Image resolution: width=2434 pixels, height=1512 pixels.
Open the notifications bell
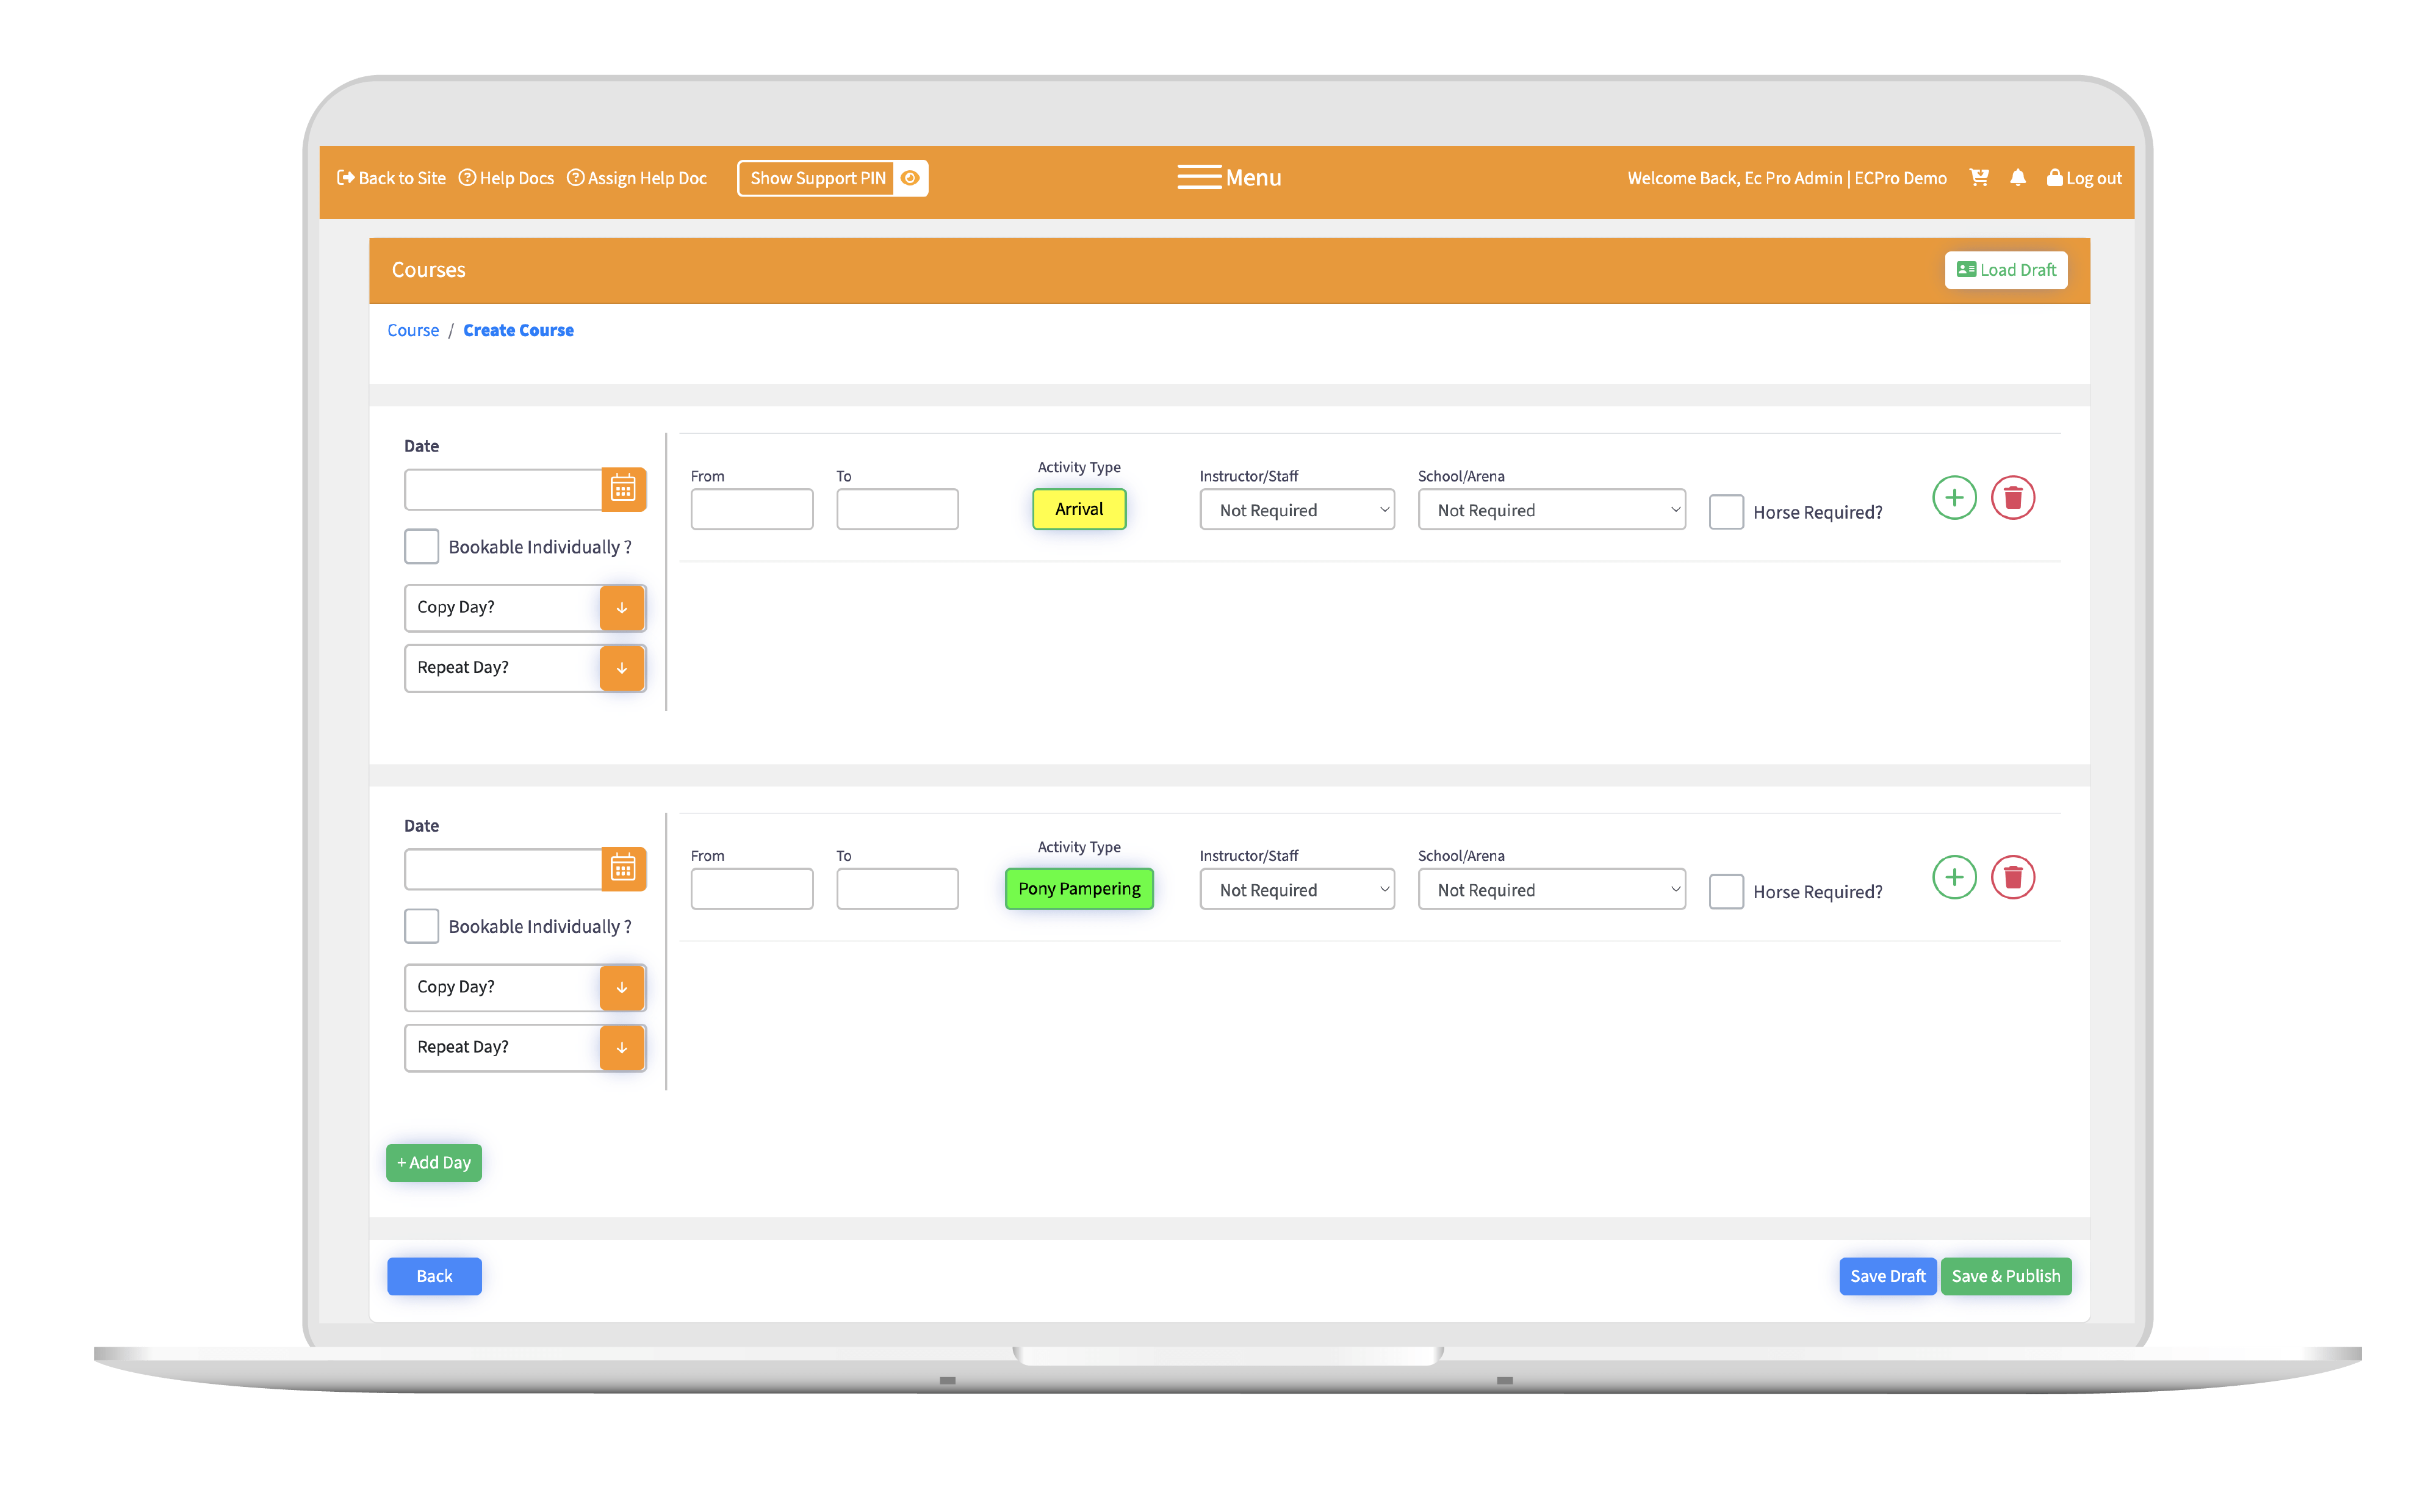pos(2017,178)
